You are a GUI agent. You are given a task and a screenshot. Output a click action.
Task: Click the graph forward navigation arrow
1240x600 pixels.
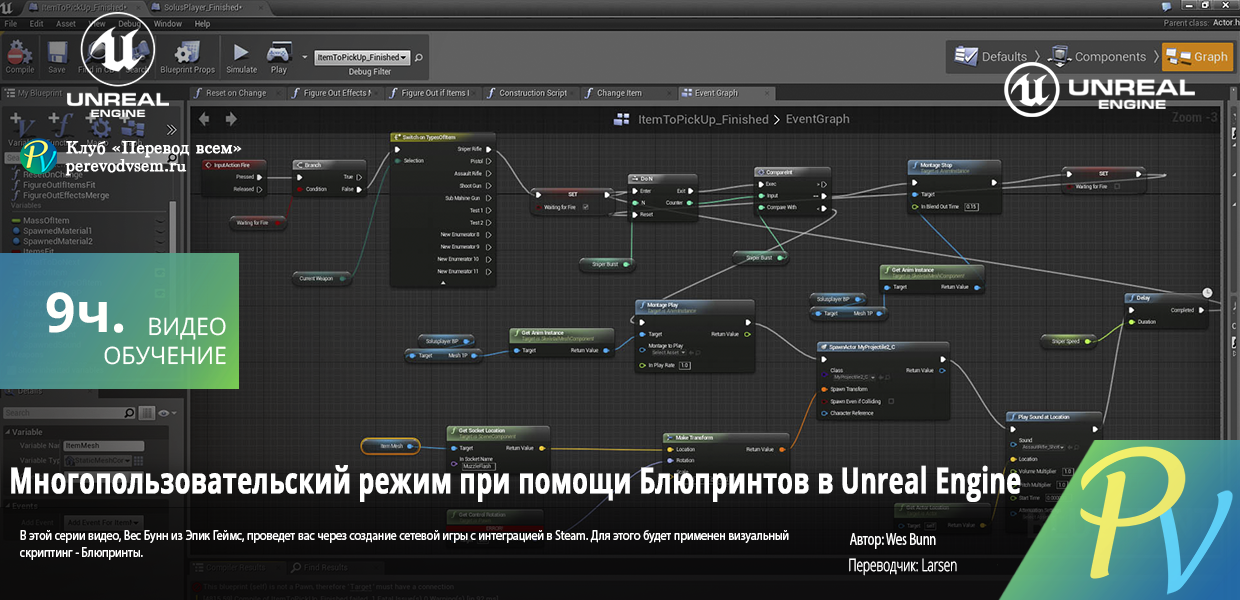click(x=231, y=119)
